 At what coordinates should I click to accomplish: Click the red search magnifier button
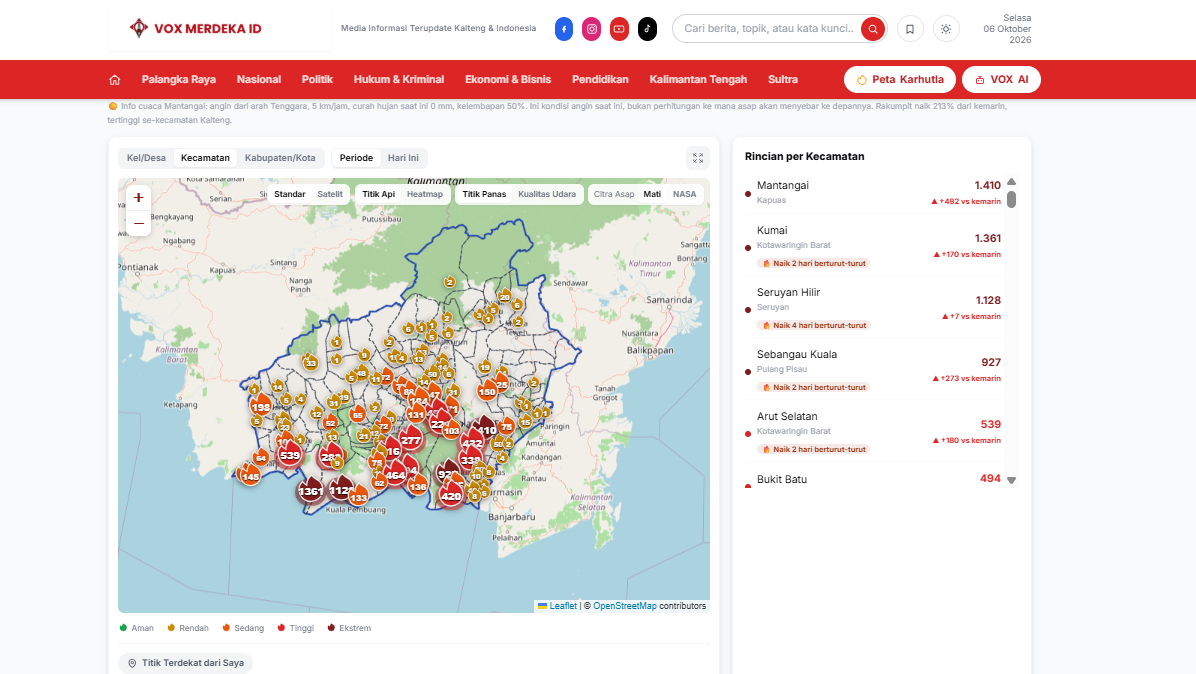tap(873, 29)
